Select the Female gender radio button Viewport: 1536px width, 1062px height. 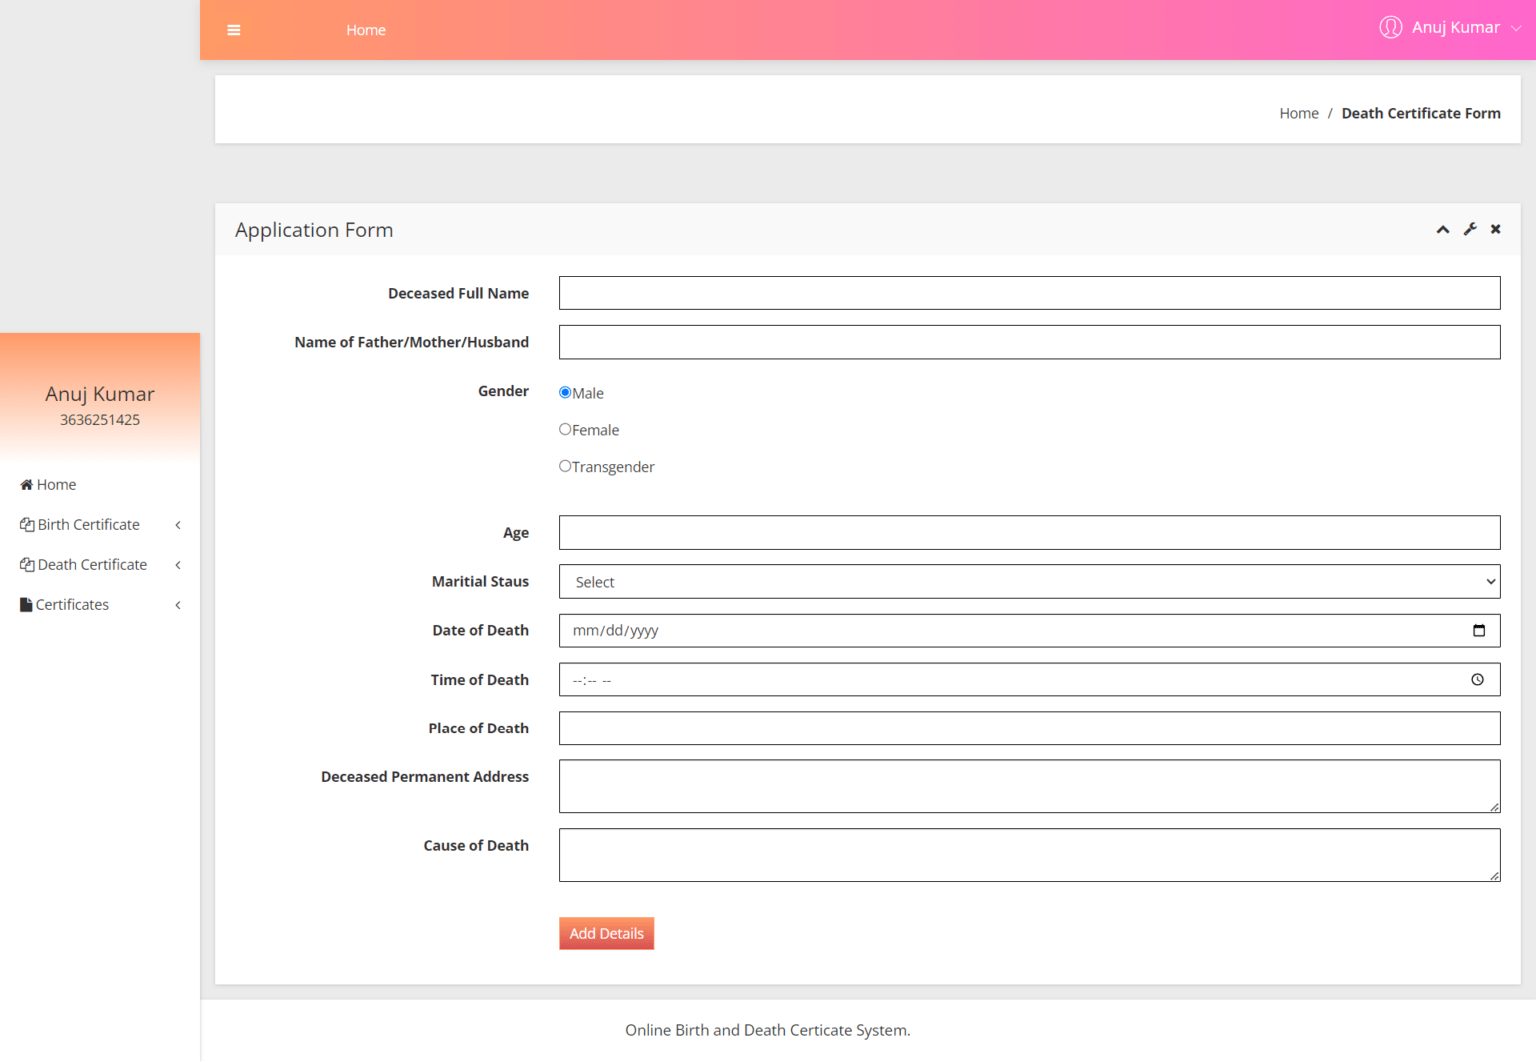tap(565, 428)
